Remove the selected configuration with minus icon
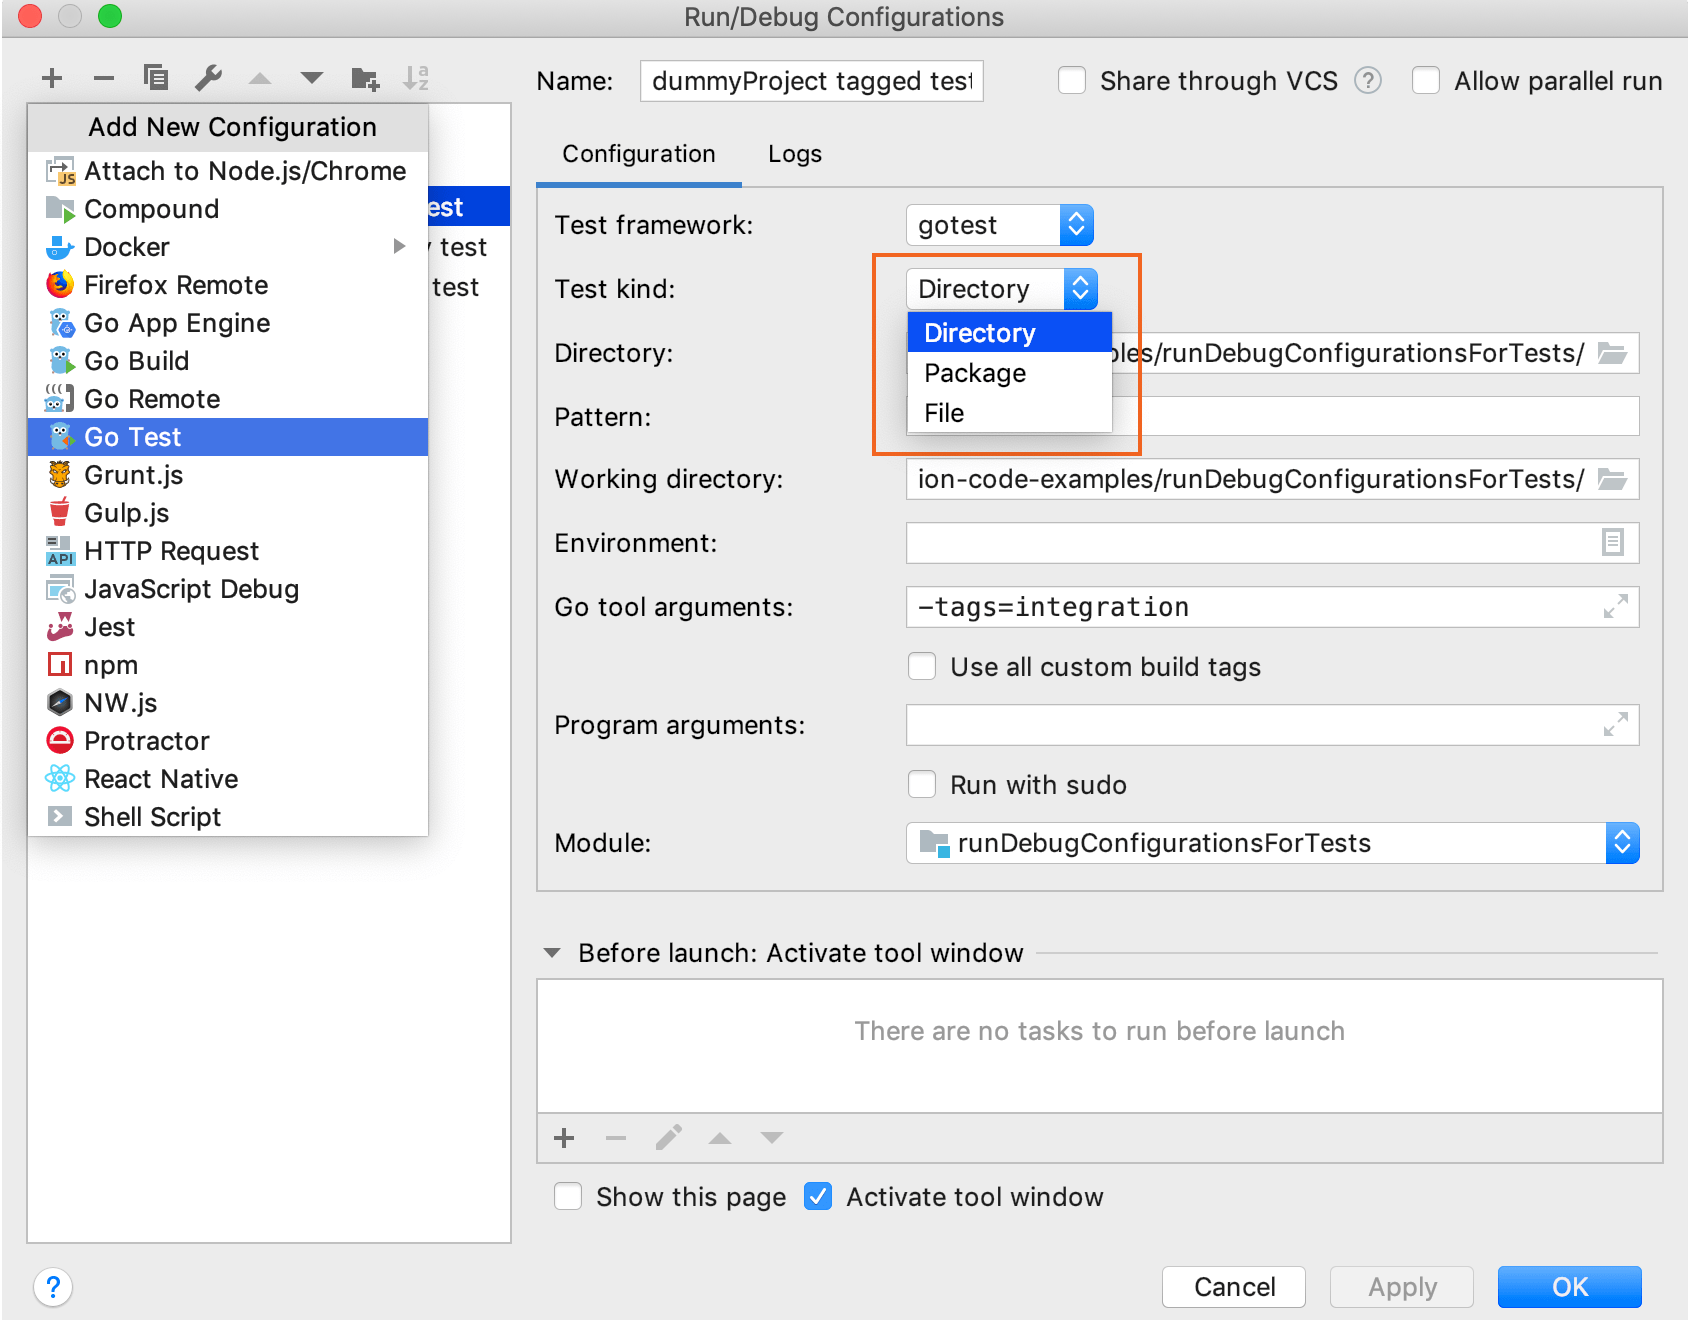This screenshot has height=1320, width=1688. (x=104, y=78)
